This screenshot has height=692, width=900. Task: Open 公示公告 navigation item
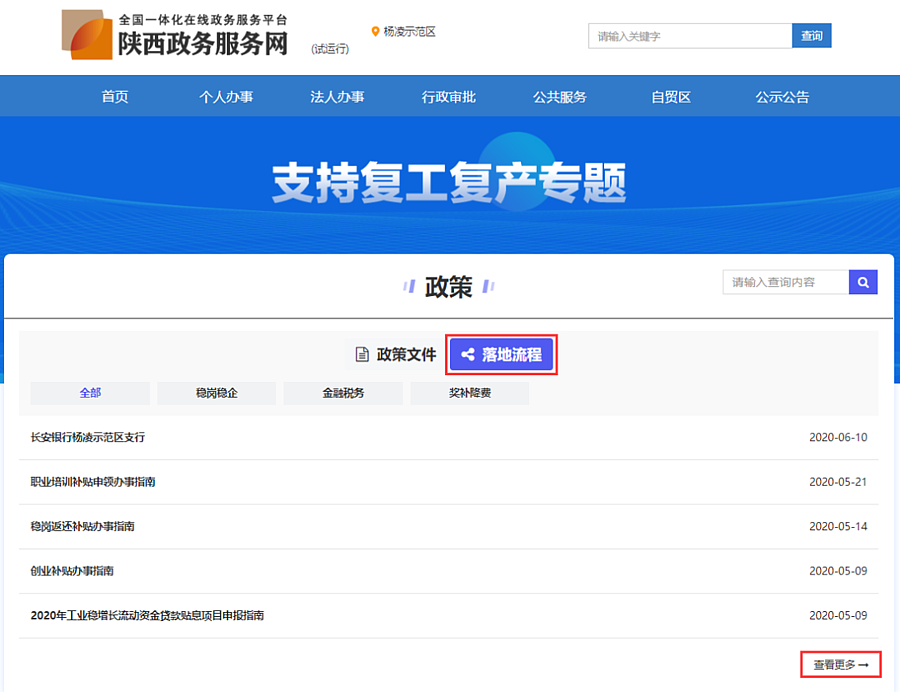[782, 97]
